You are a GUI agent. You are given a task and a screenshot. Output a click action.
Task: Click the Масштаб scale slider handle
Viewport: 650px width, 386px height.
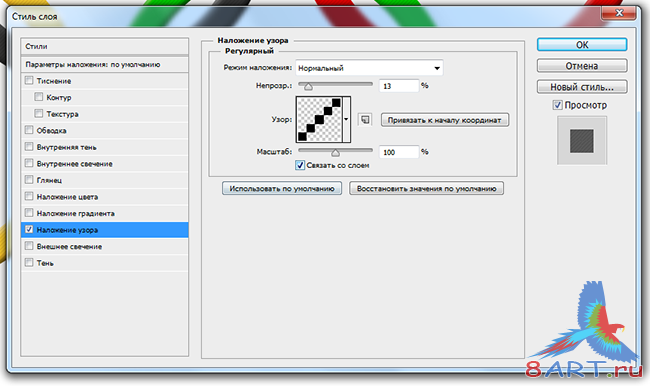335,153
